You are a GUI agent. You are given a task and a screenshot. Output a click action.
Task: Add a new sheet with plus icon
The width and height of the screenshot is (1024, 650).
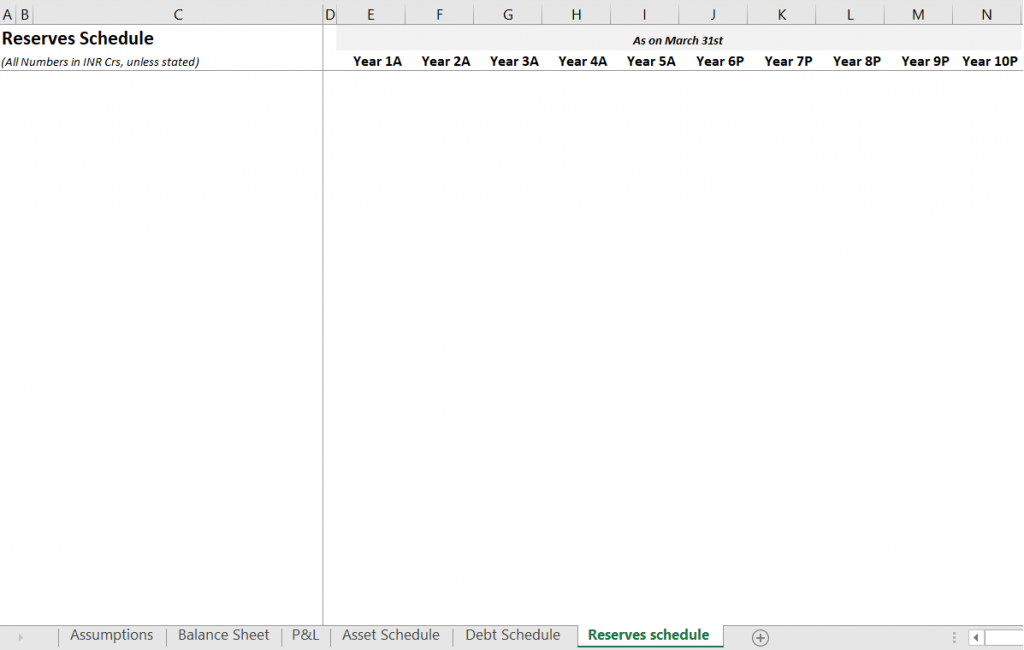click(760, 637)
